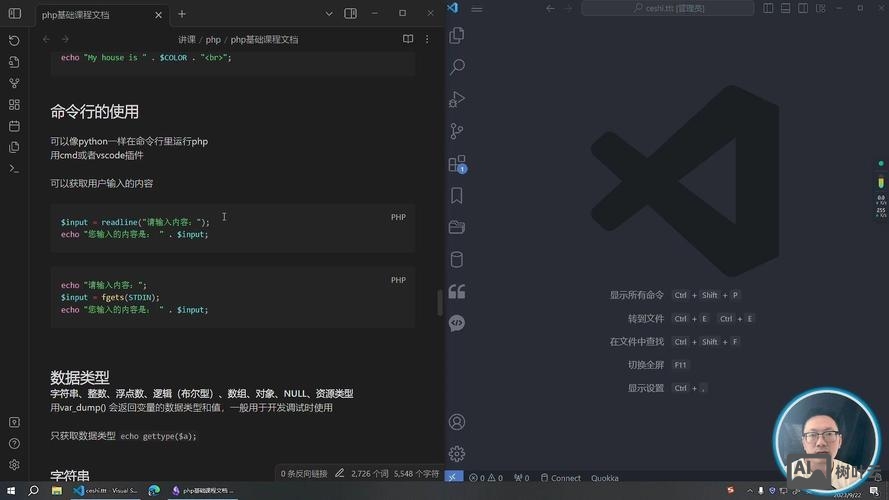This screenshot has height=500, width=889.
Task: Open the VS Code Explorer view
Action: (x=457, y=35)
